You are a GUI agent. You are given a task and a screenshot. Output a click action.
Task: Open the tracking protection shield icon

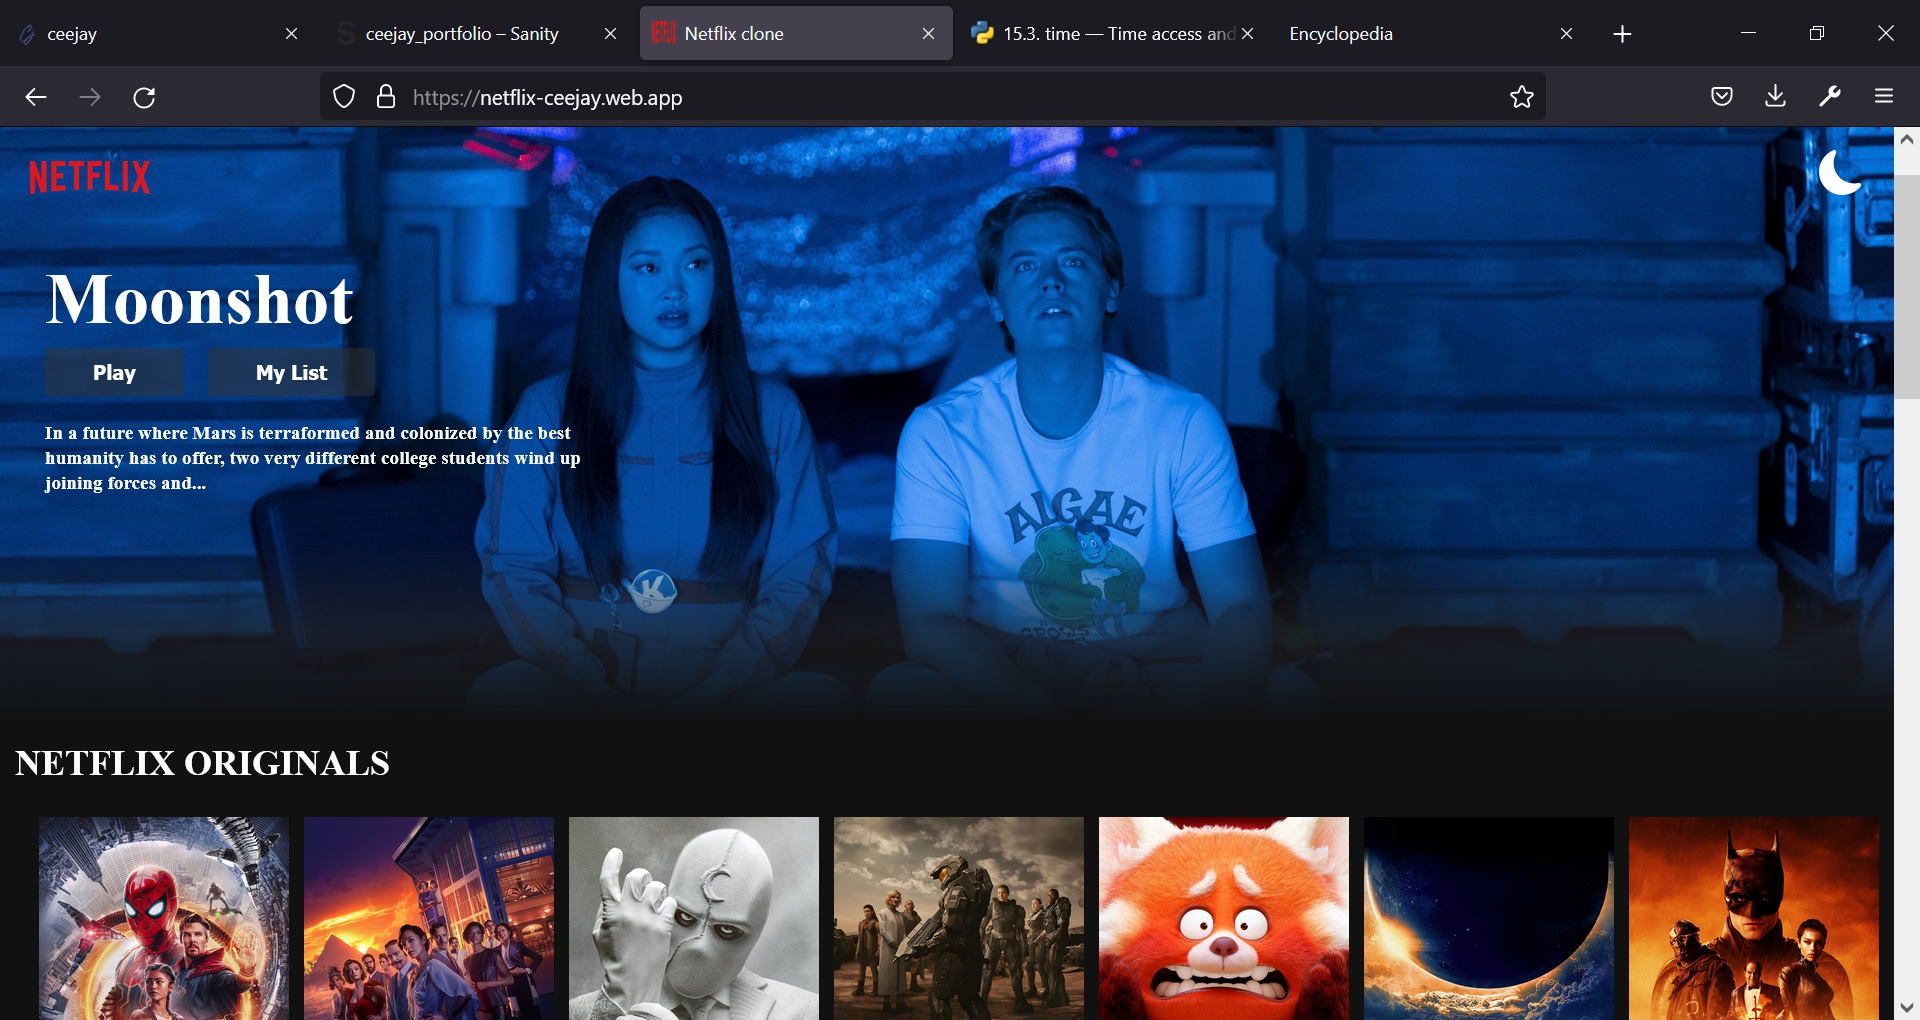pos(344,97)
